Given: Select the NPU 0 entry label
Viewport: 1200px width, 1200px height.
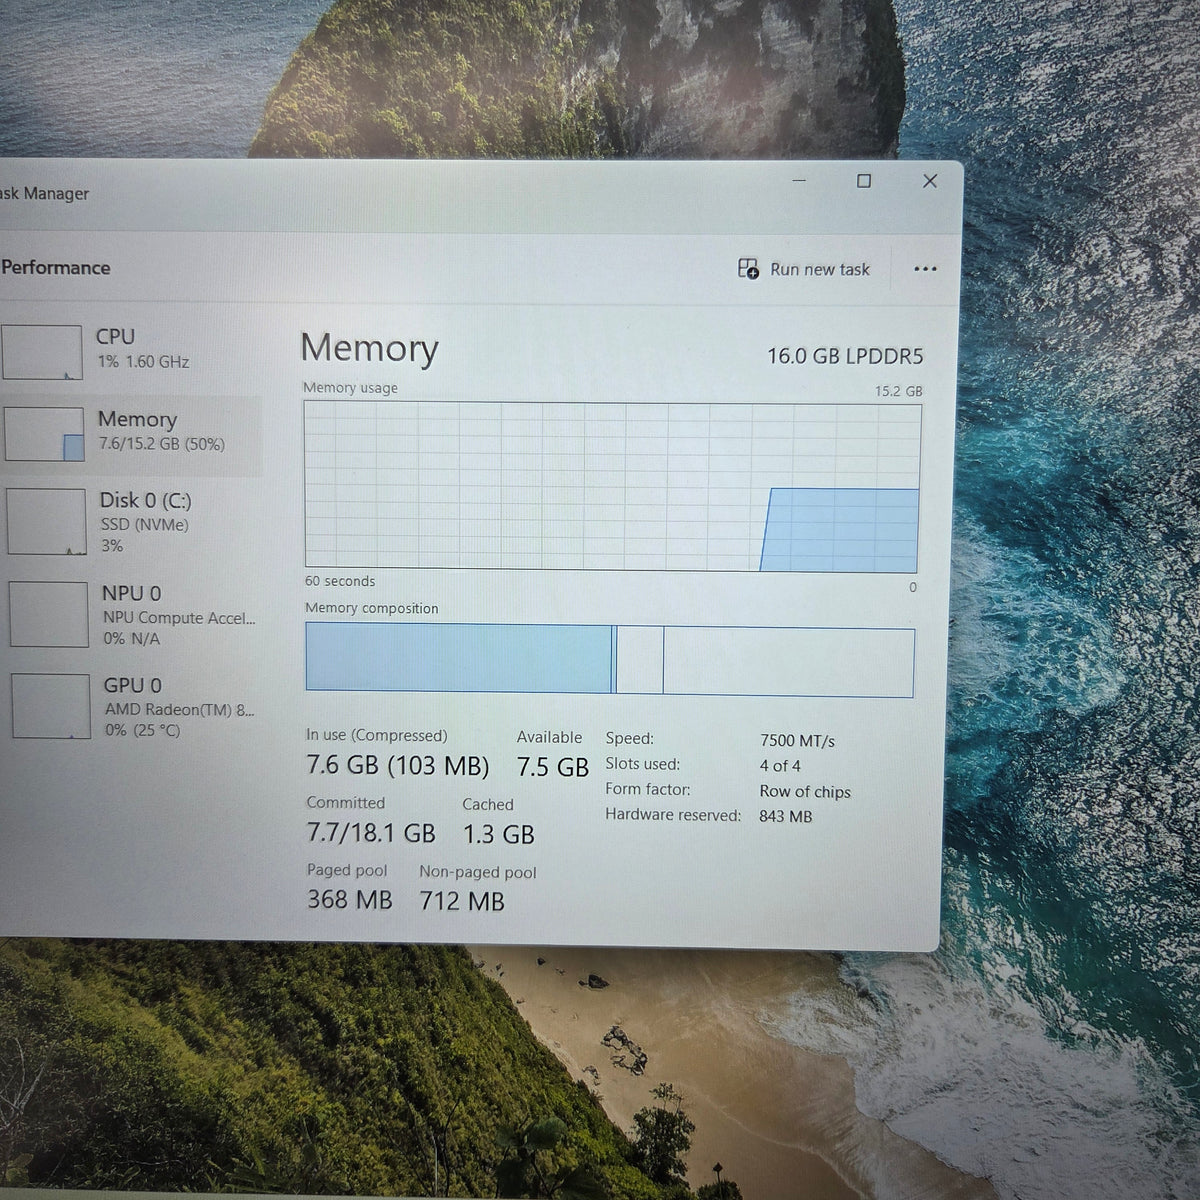Looking at the screenshot, I should click(x=131, y=593).
